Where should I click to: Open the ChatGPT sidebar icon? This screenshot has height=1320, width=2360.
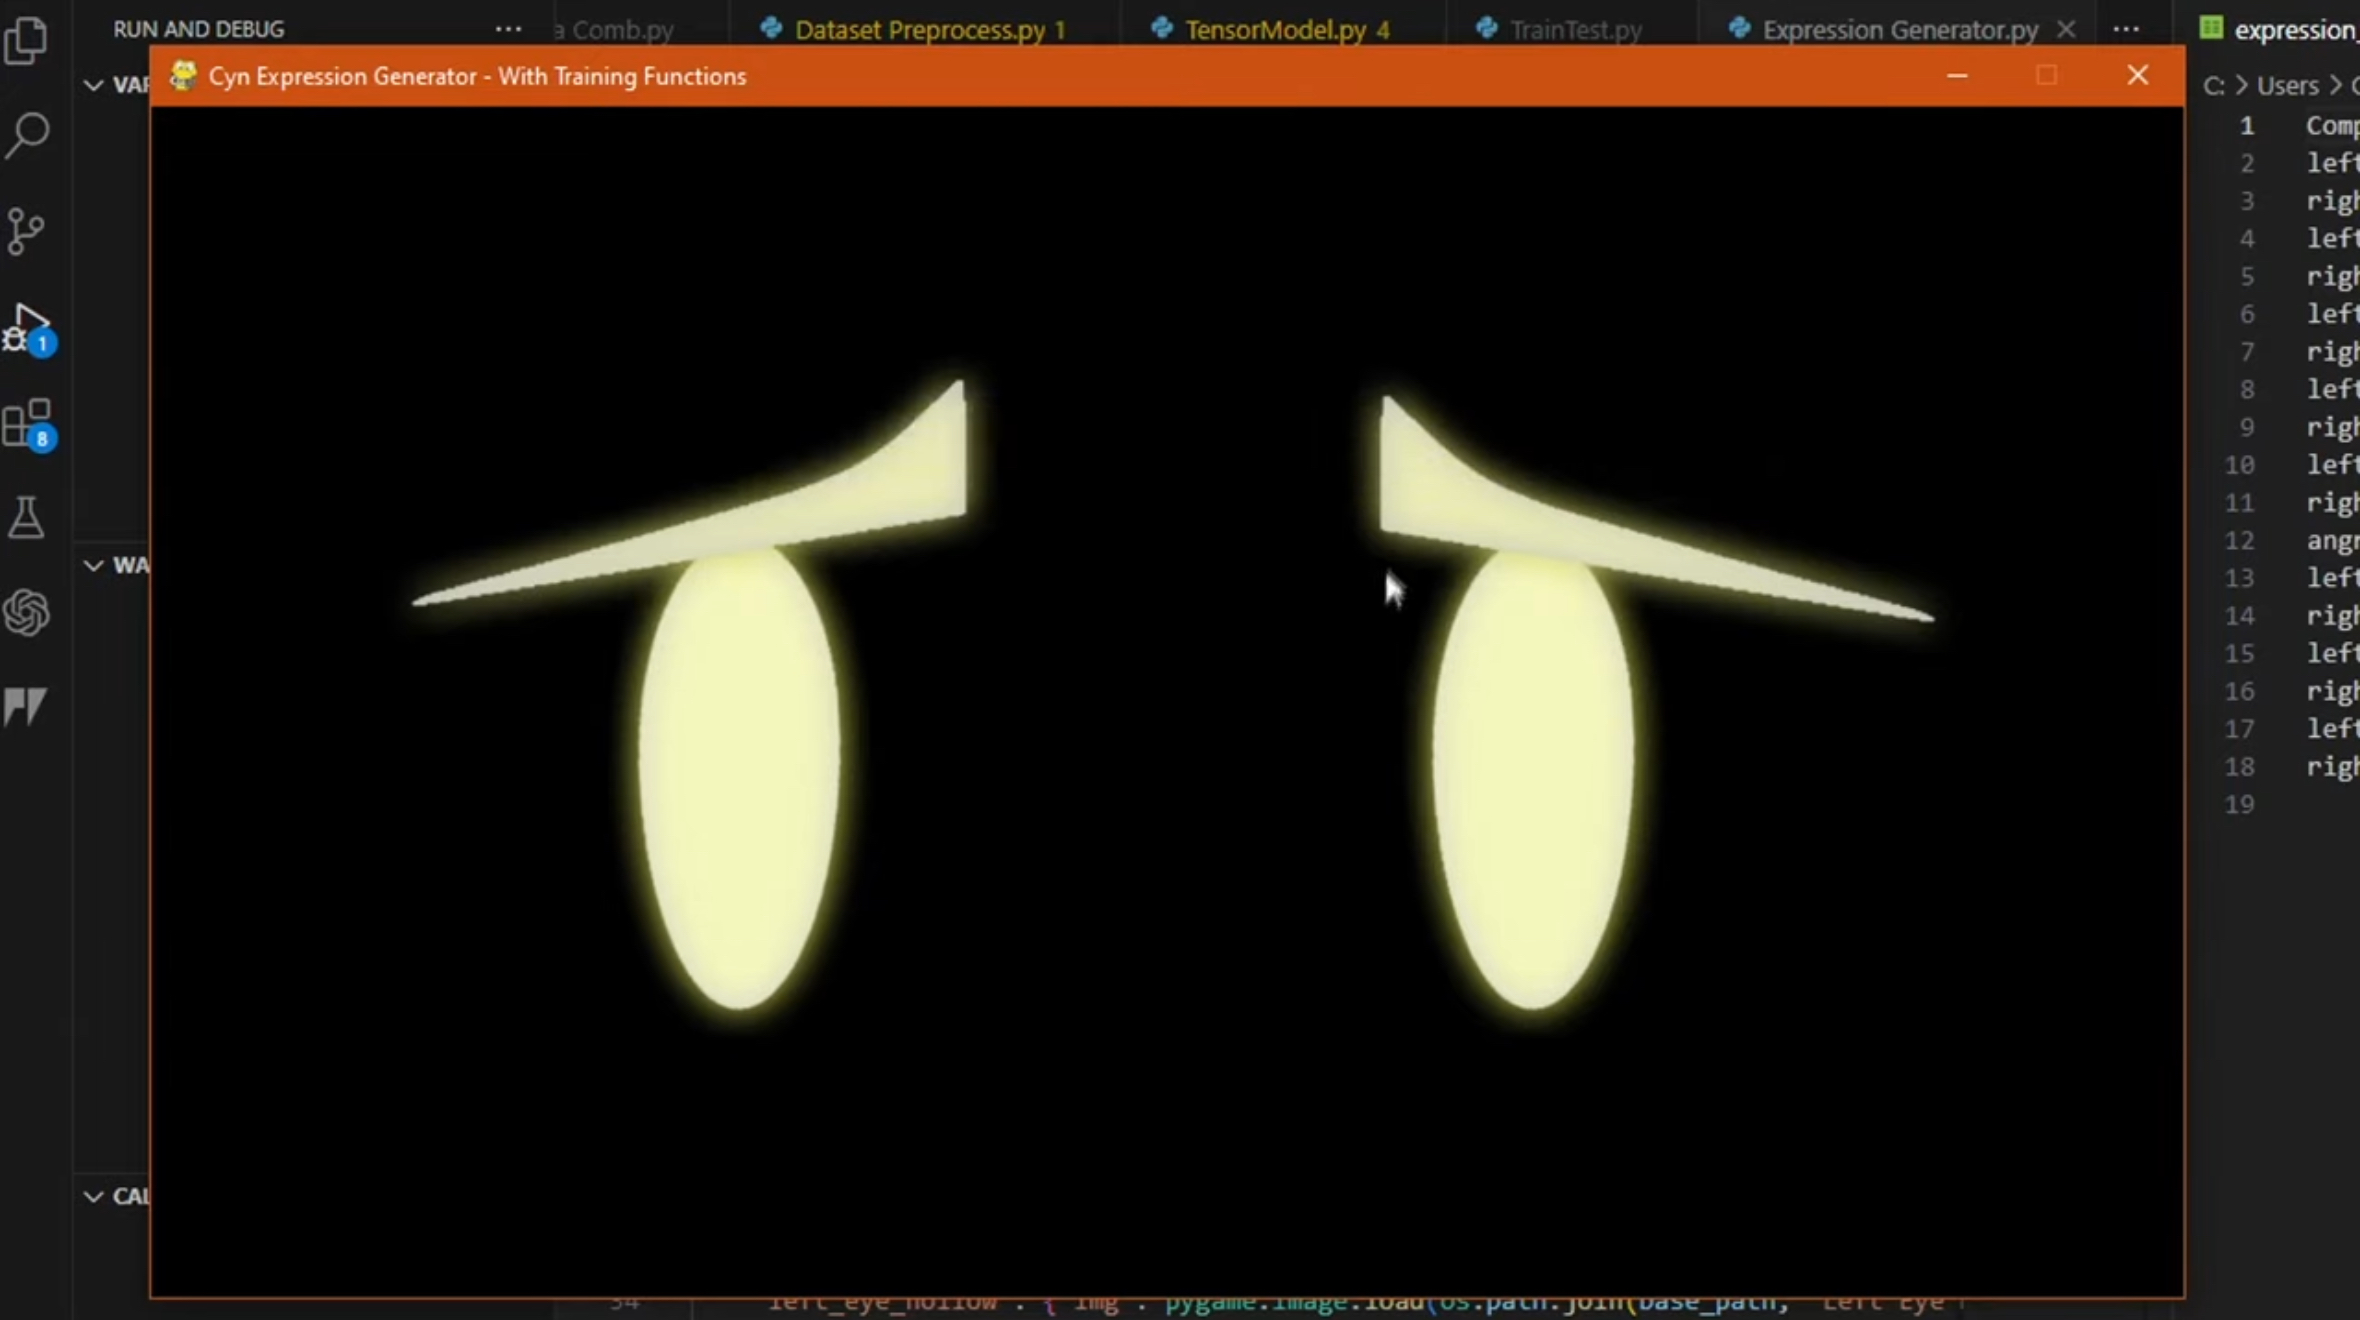(26, 612)
